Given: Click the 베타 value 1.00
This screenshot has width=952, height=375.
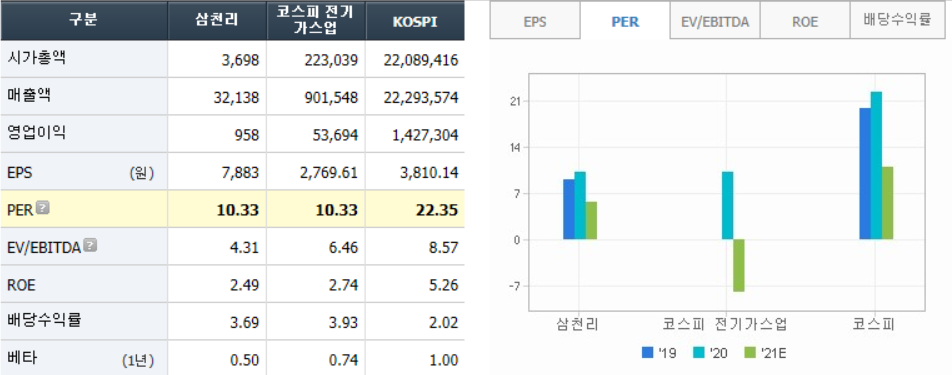Looking at the screenshot, I should tap(444, 360).
